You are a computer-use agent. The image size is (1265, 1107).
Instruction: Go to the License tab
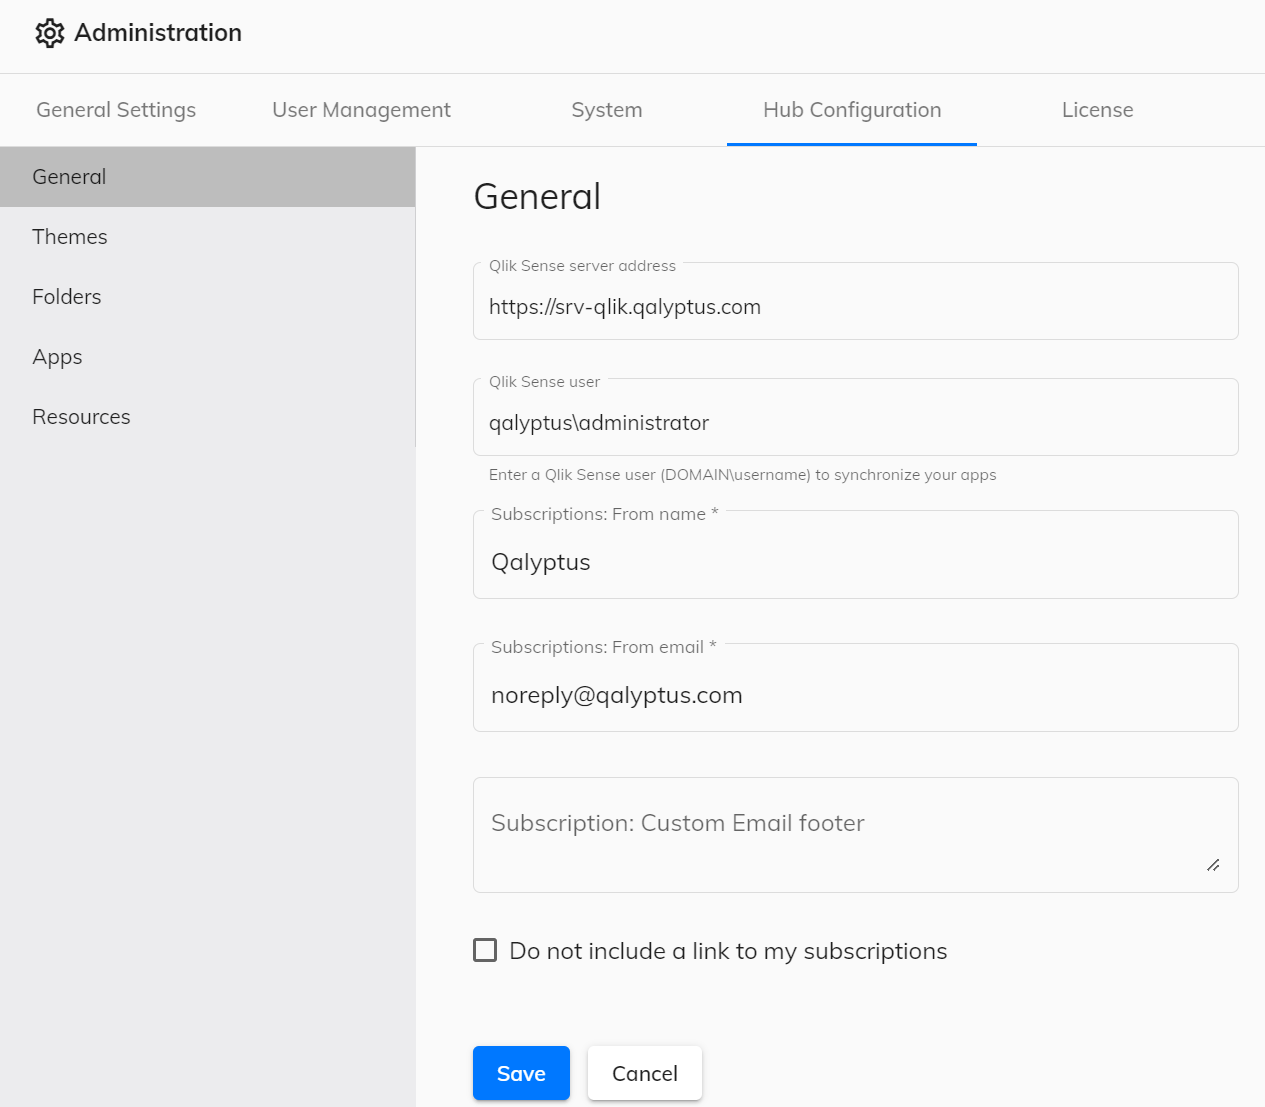[x=1097, y=110]
